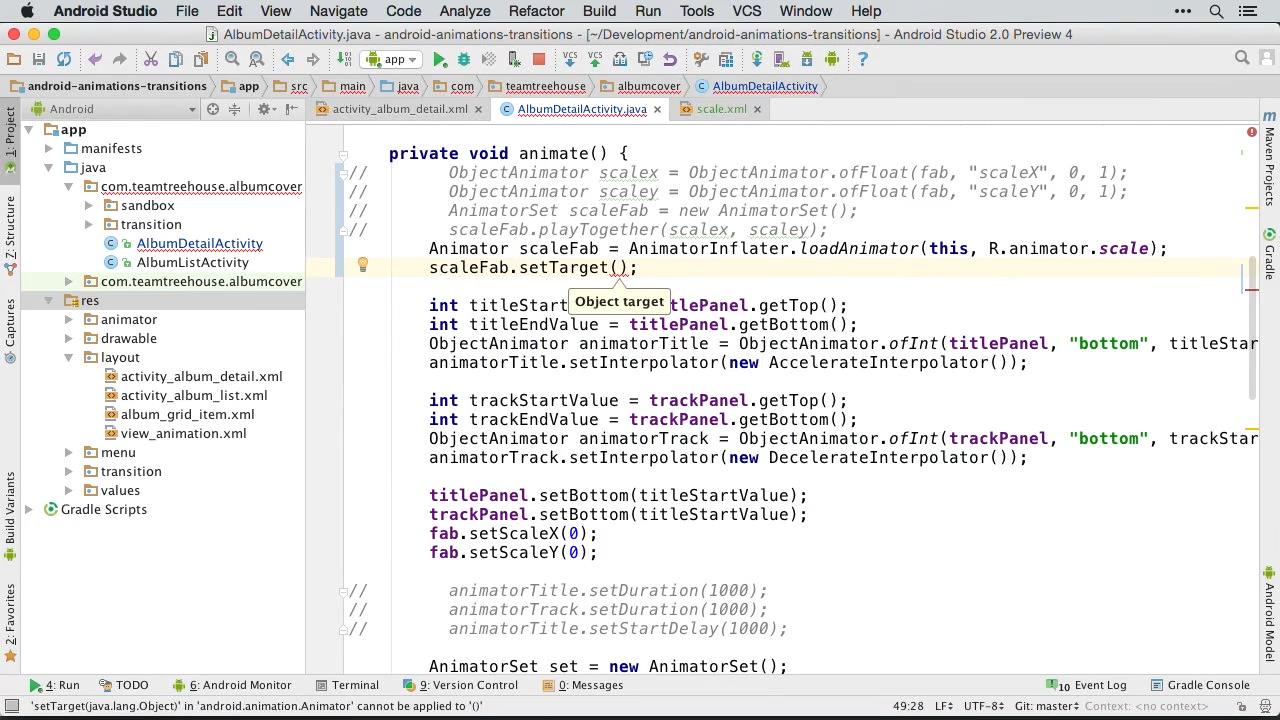Image resolution: width=1280 pixels, height=720 pixels.
Task: Click the Paste clipboard icon
Action: (200, 59)
